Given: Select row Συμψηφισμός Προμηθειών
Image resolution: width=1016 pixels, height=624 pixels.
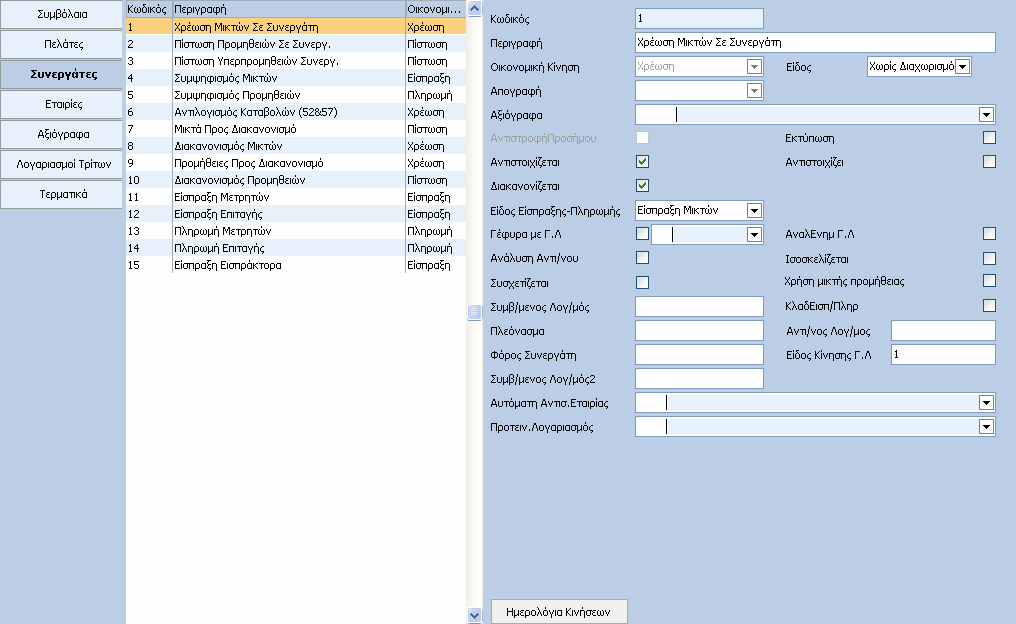Looking at the screenshot, I should pos(295,95).
